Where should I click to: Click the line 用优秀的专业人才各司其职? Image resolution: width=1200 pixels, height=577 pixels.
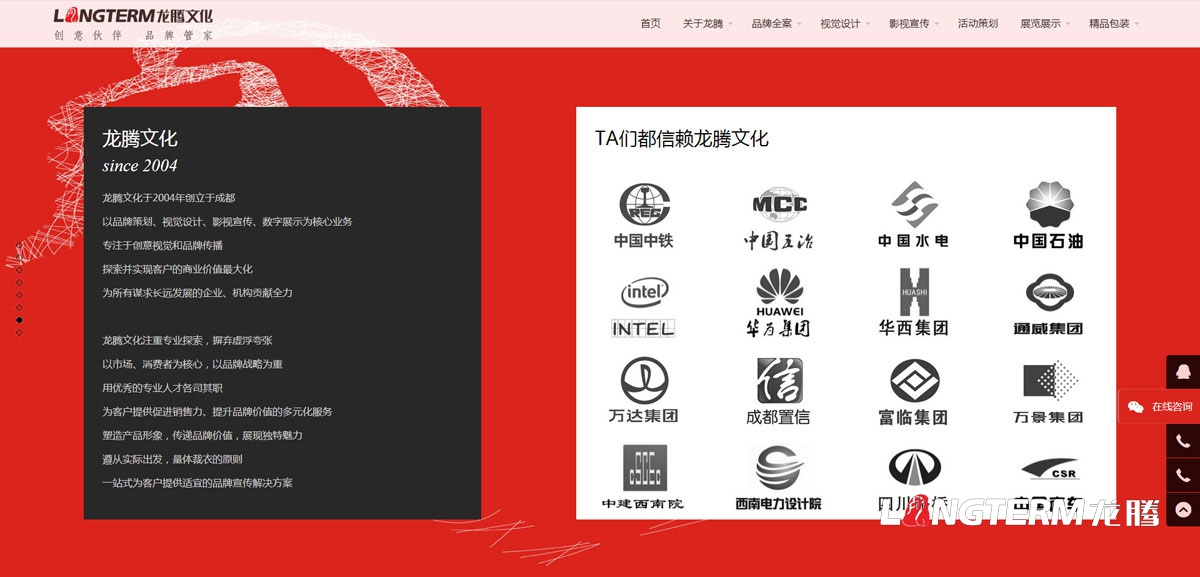(x=162, y=388)
